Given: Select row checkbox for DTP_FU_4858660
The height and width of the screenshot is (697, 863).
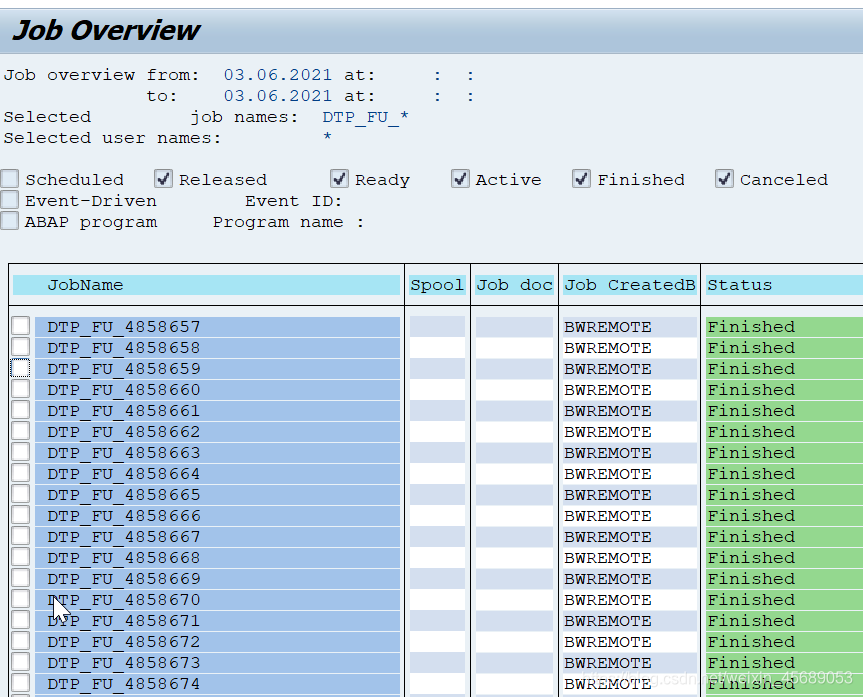Looking at the screenshot, I should [20, 389].
